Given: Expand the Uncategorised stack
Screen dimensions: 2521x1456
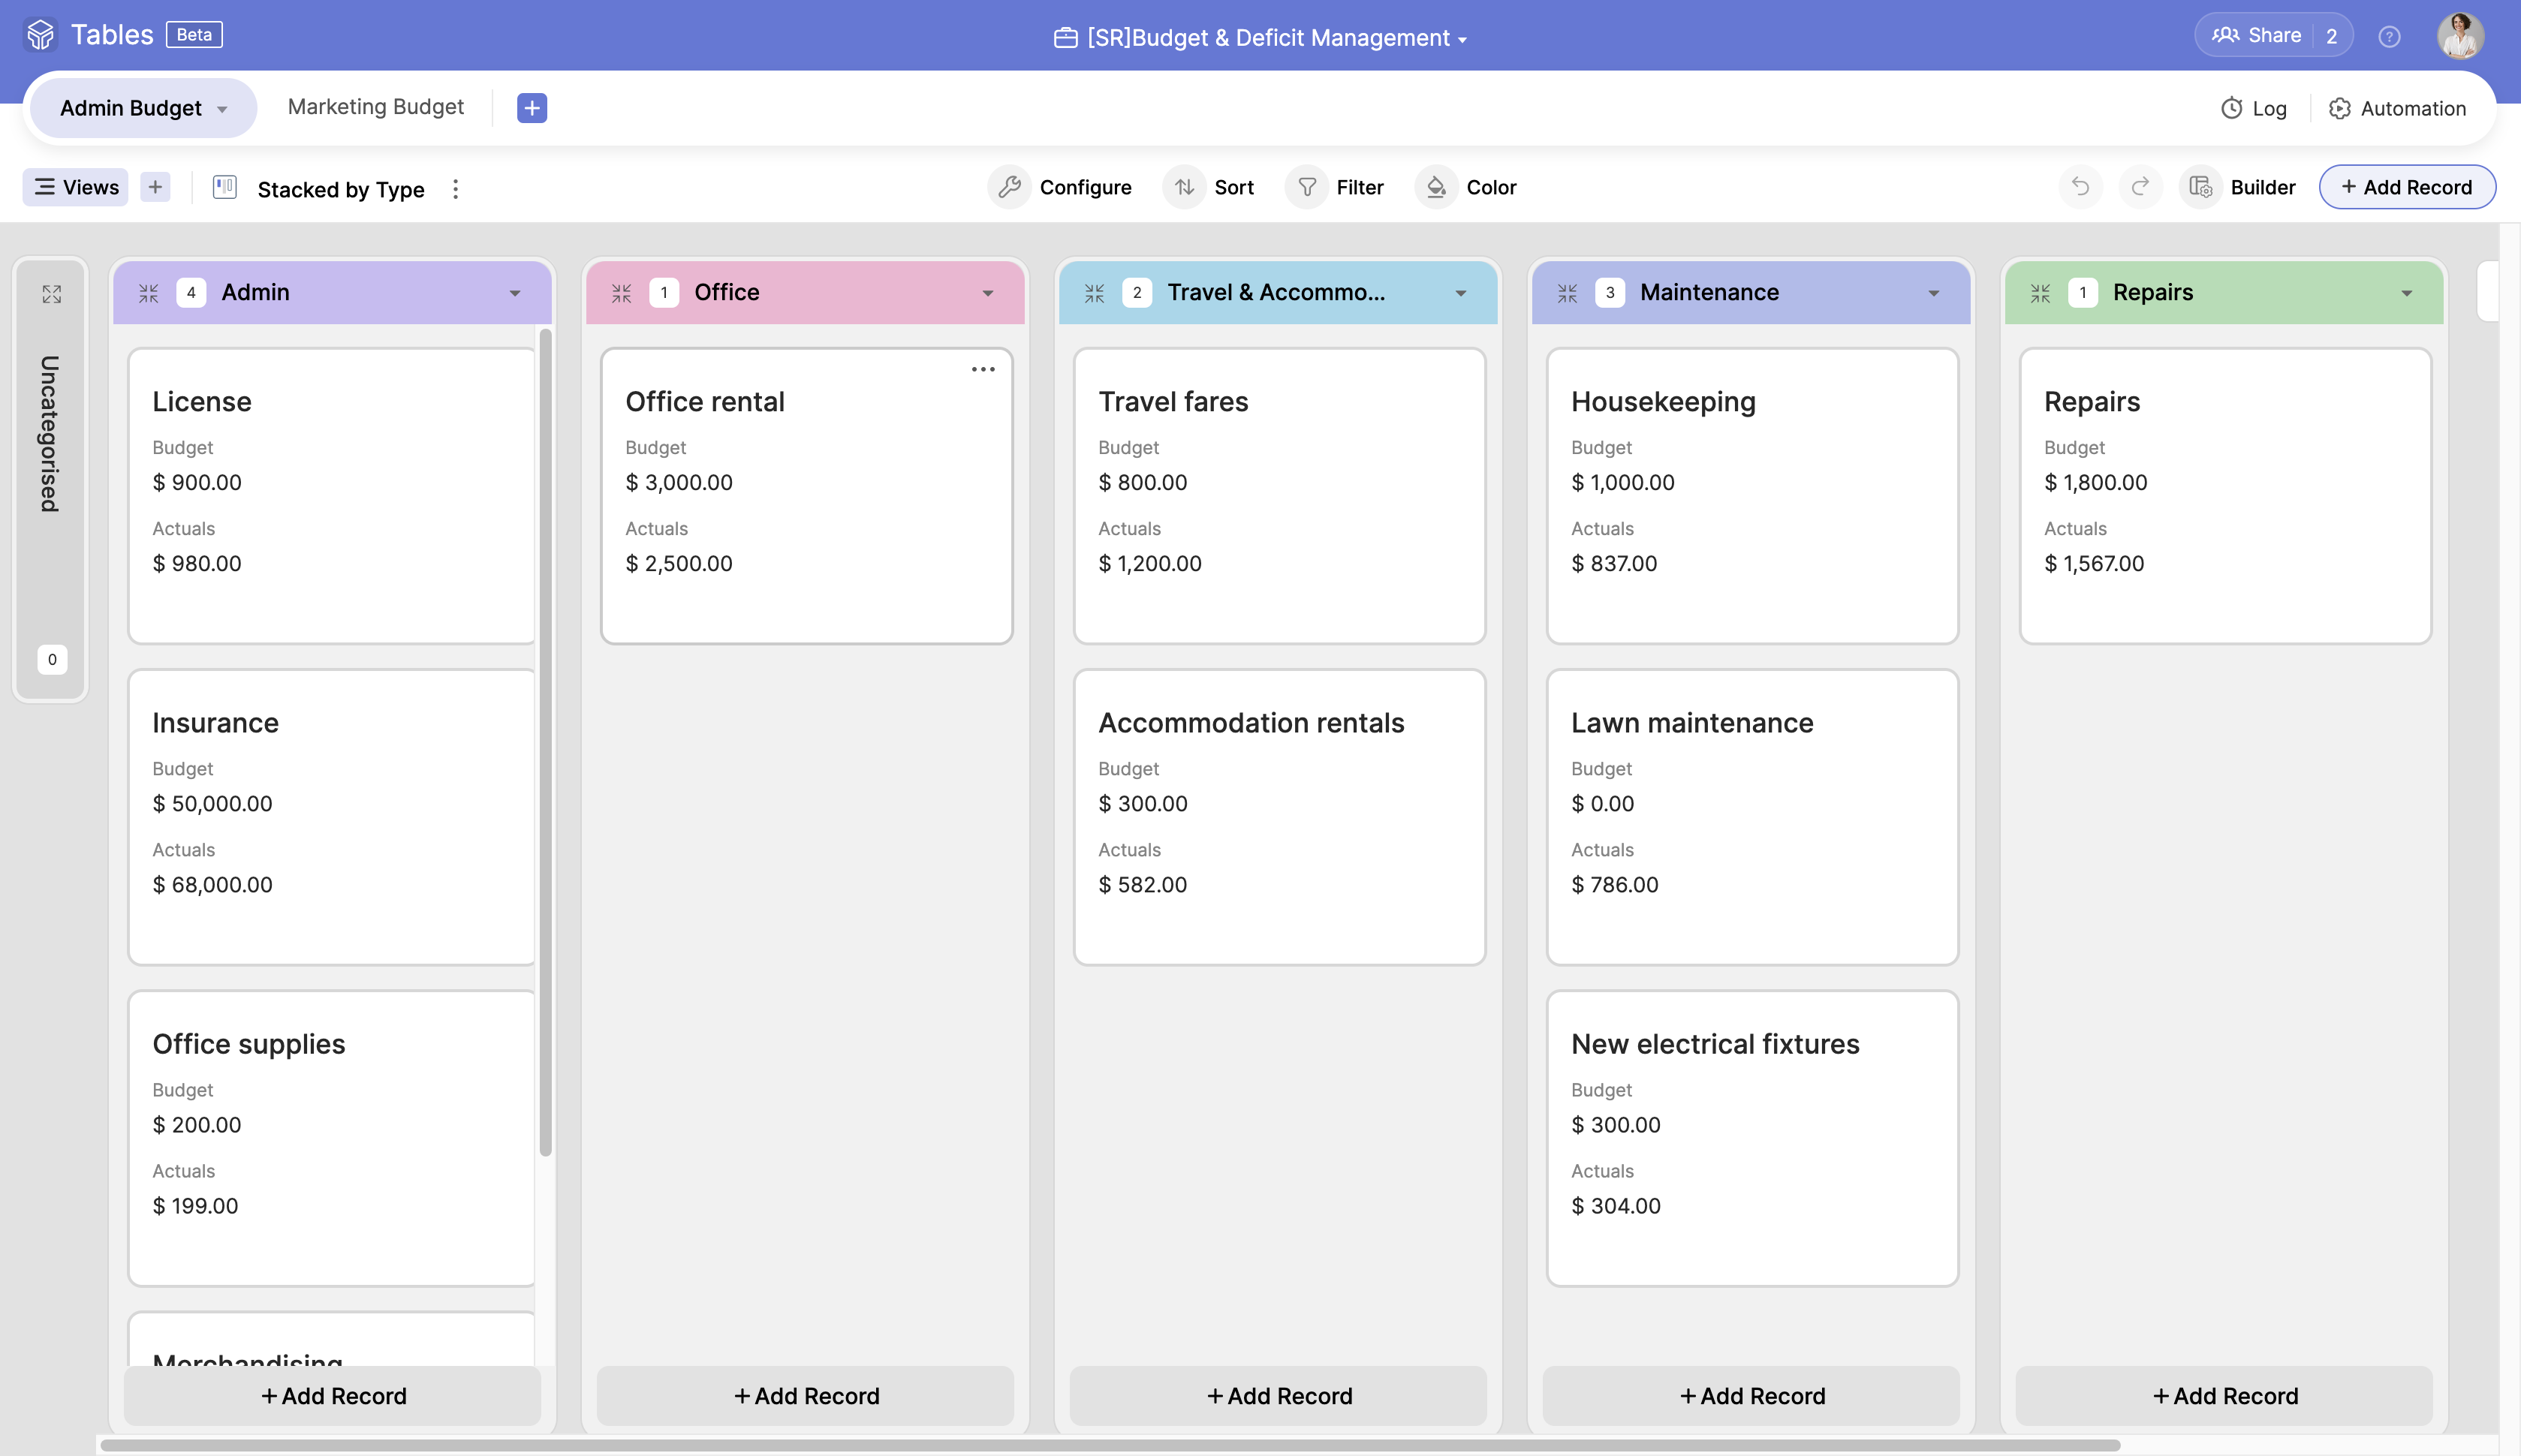Looking at the screenshot, I should coord(52,294).
